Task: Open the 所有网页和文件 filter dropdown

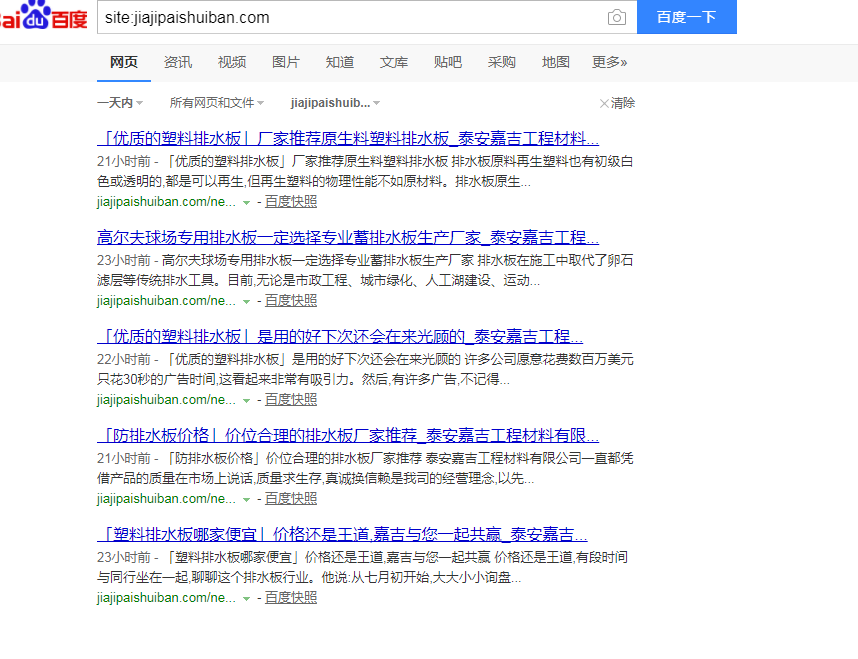Action: click(217, 102)
